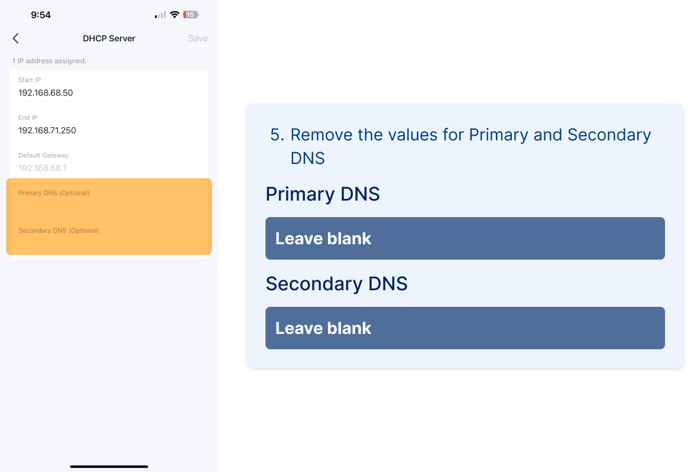Focus the Primary DNS (Optional) field

(x=108, y=197)
